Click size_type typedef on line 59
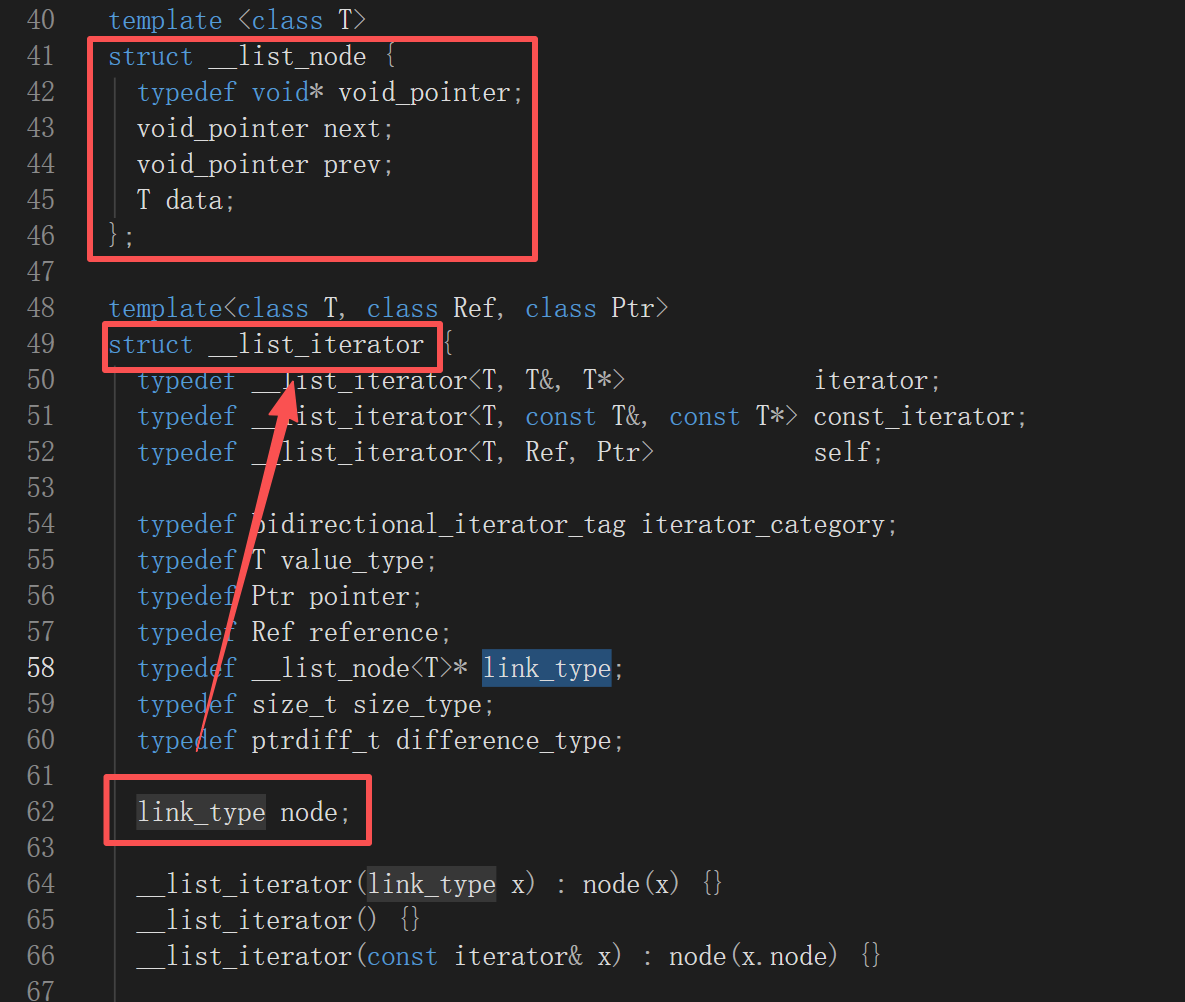The image size is (1185, 1002). point(417,704)
